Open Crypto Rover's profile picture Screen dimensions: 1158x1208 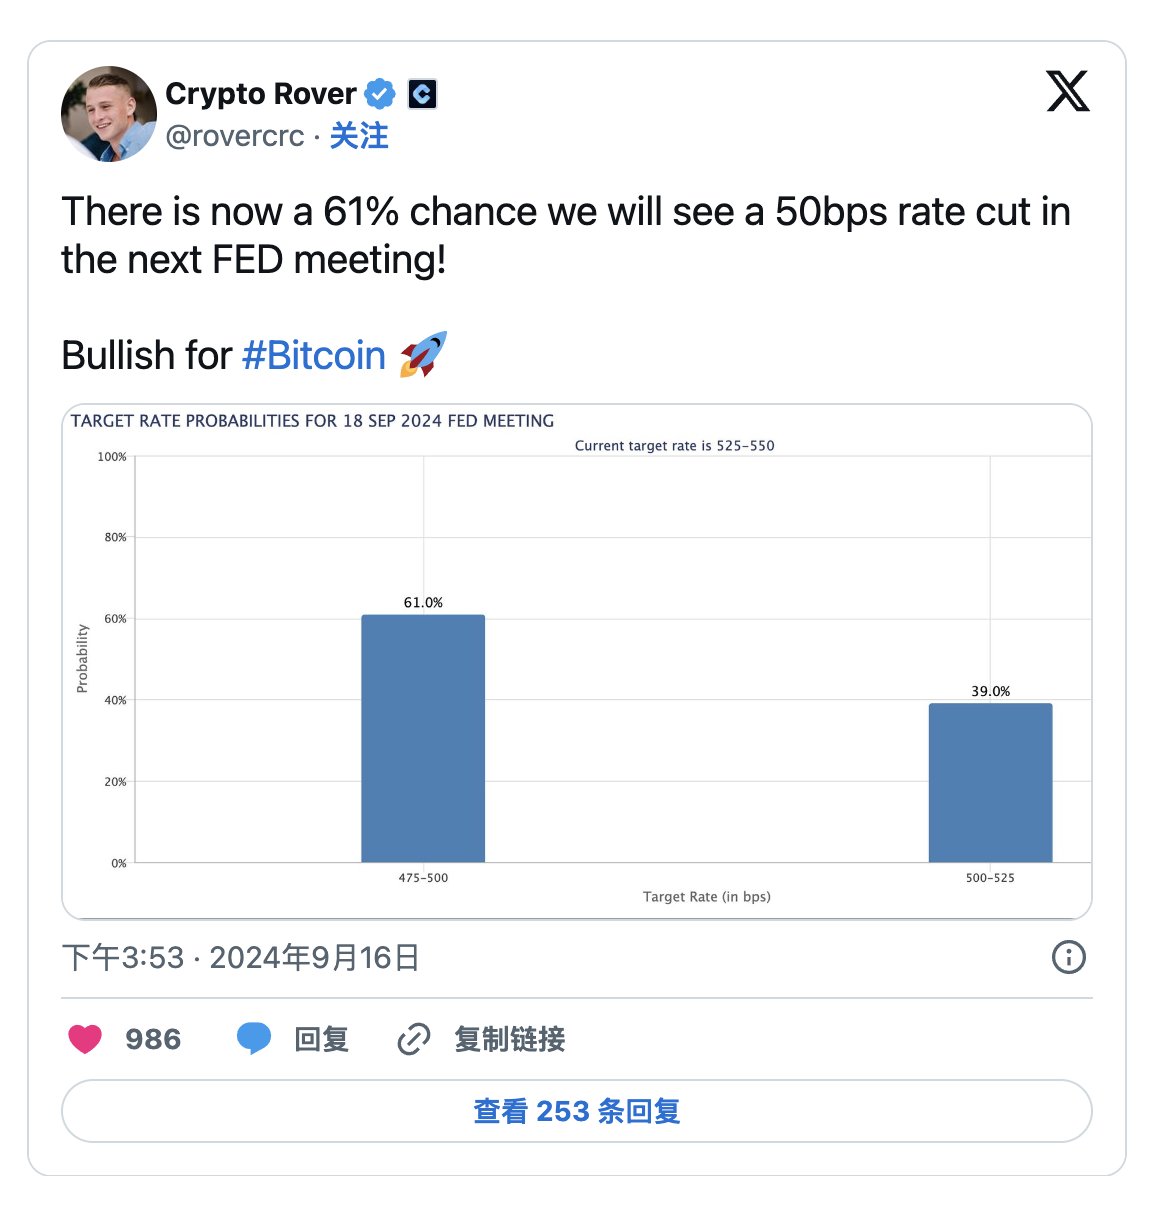point(109,113)
